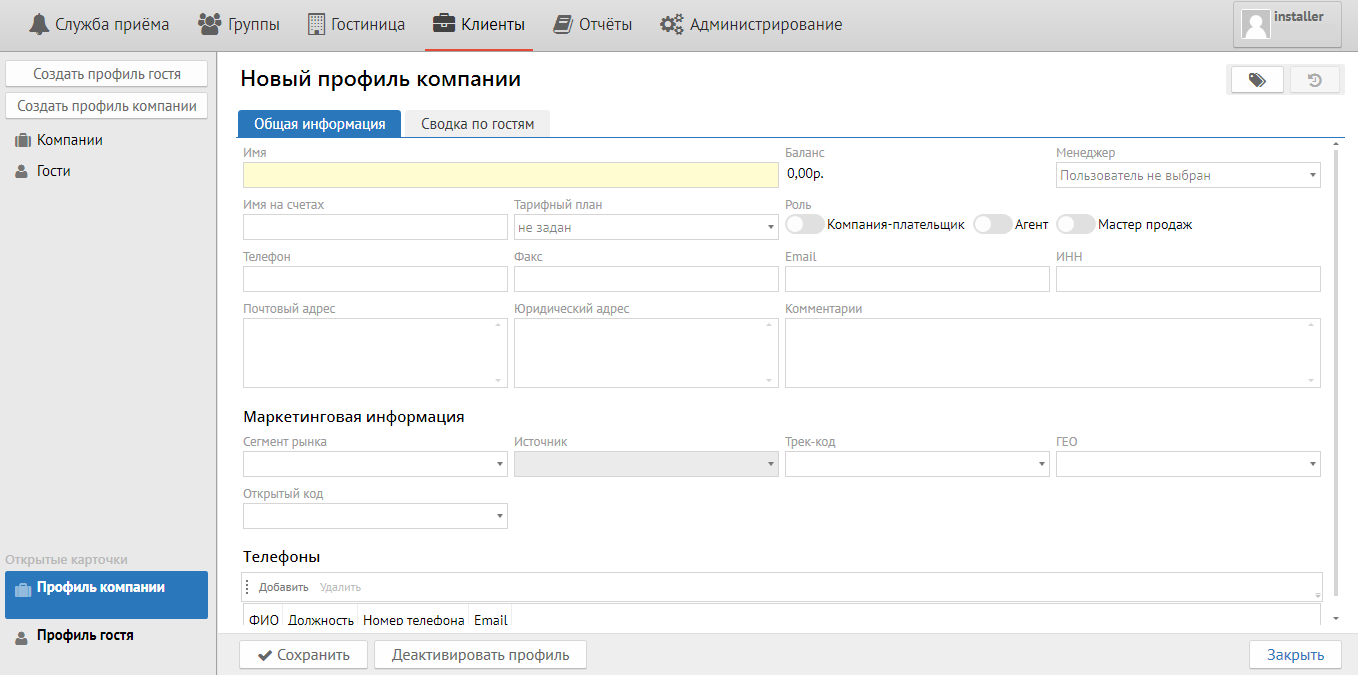Click the yellow Имя input field
Viewport: 1358px width, 675px height.
tap(510, 176)
